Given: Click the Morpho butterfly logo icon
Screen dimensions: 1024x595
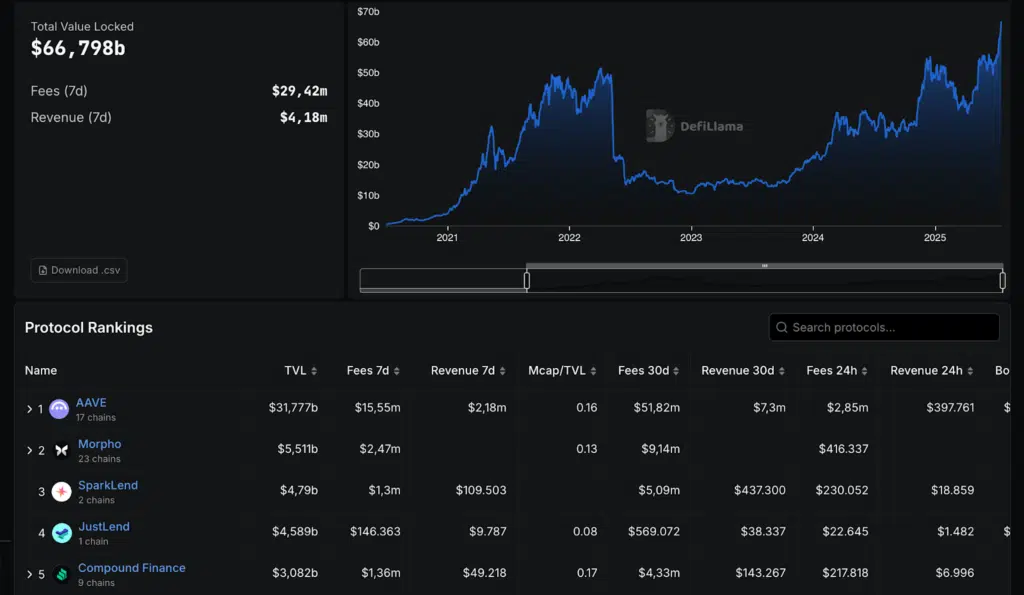Looking at the screenshot, I should click(x=61, y=450).
